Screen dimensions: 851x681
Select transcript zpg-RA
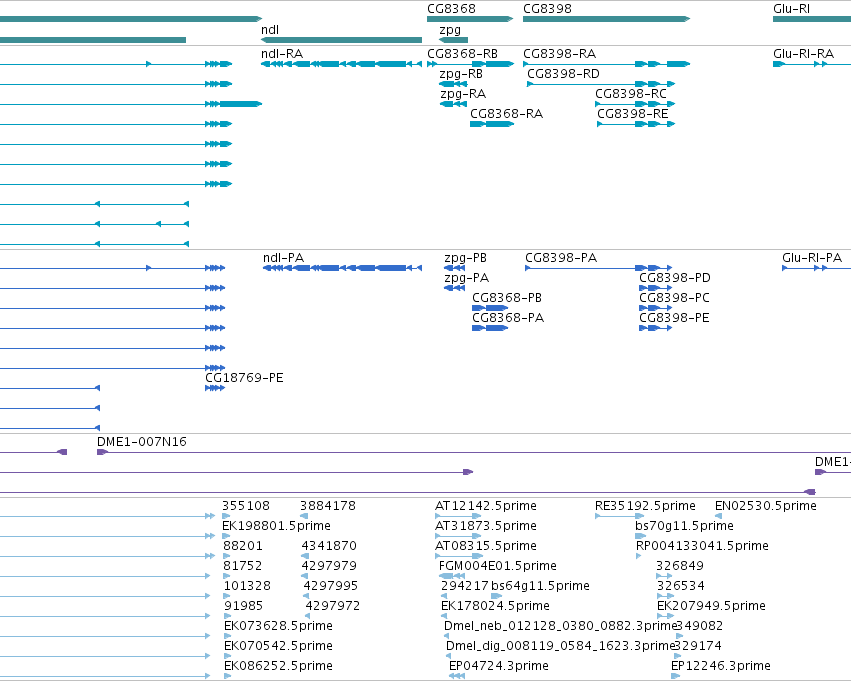pyautogui.click(x=463, y=94)
